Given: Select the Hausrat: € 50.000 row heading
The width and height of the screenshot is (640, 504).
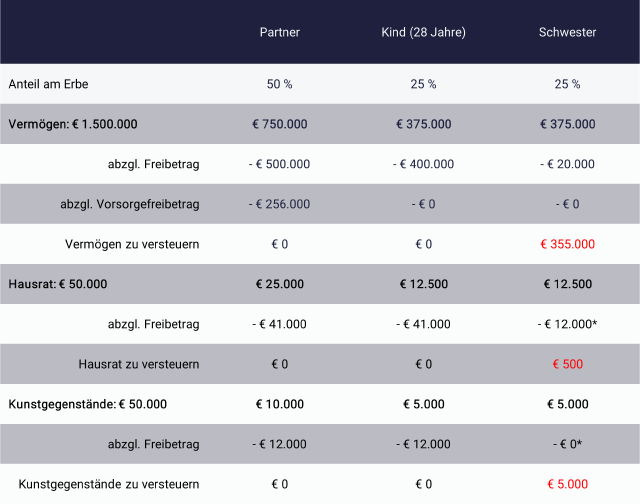Looking at the screenshot, I should [58, 284].
